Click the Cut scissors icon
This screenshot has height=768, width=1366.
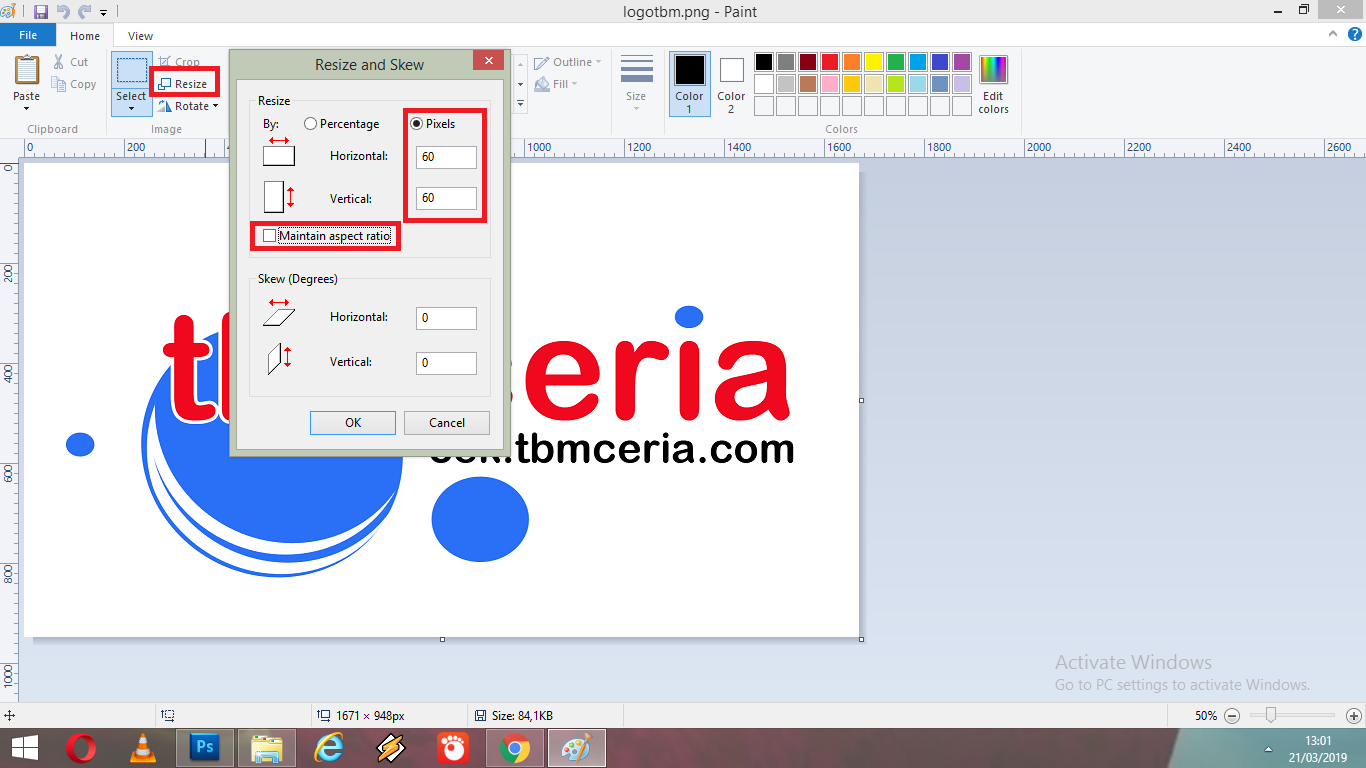[x=60, y=61]
